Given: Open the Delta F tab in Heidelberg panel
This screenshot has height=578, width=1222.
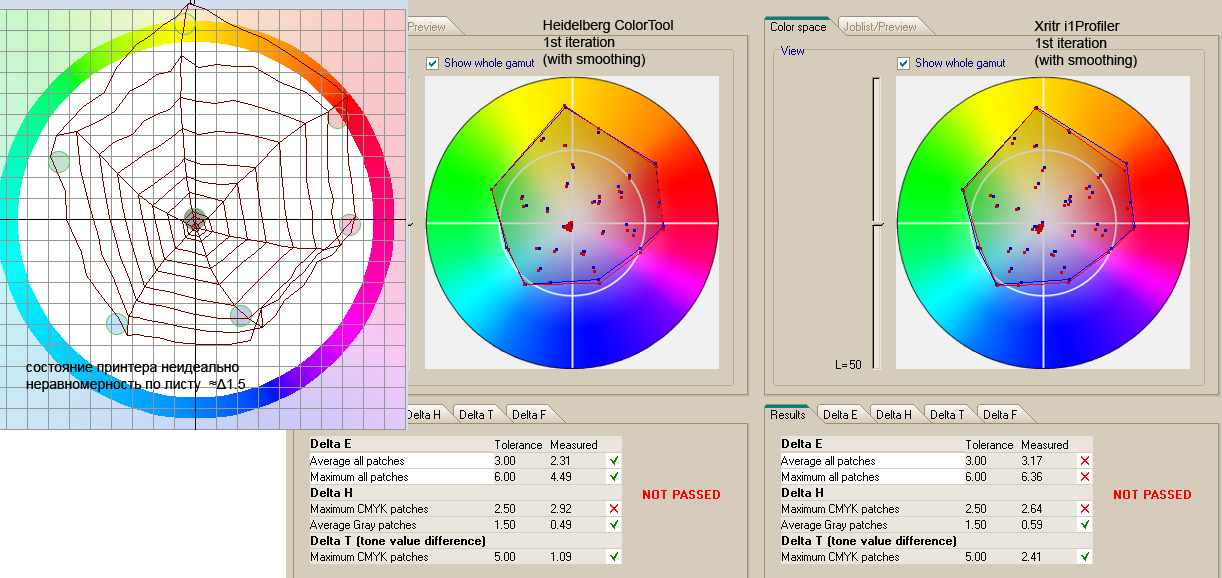Looking at the screenshot, I should click(529, 414).
